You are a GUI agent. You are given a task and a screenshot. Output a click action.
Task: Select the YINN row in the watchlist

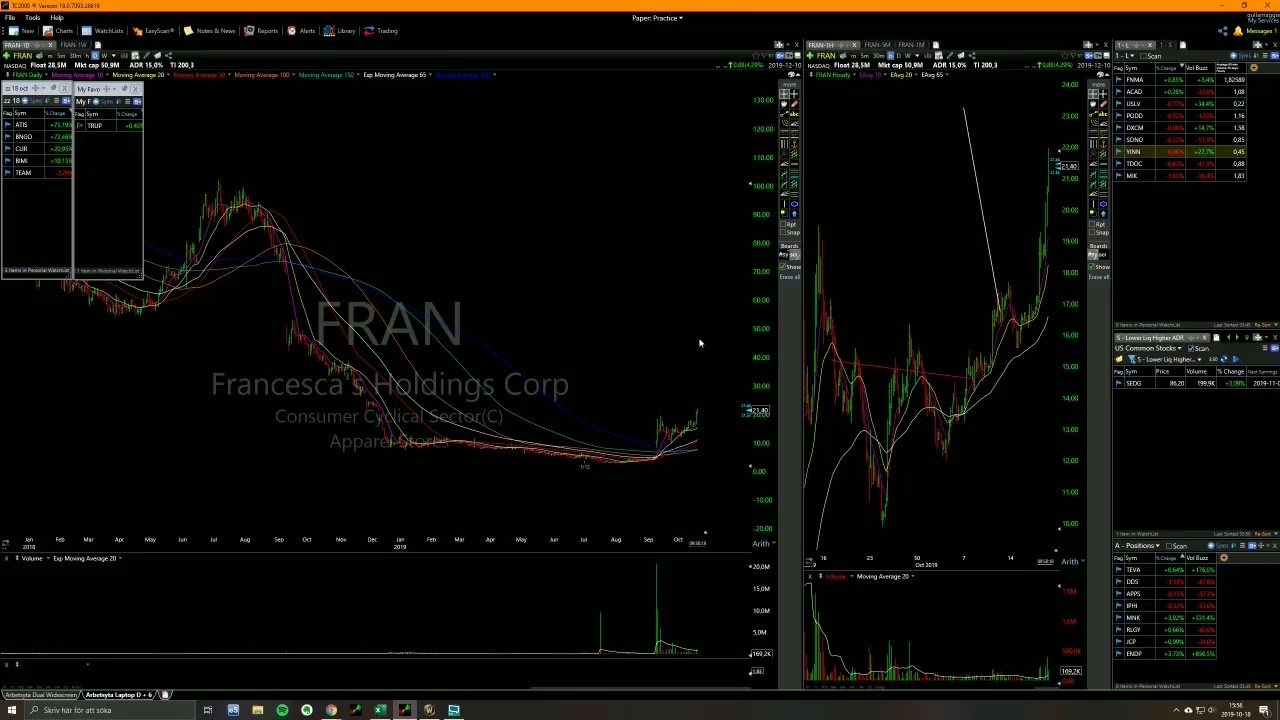[1181, 152]
